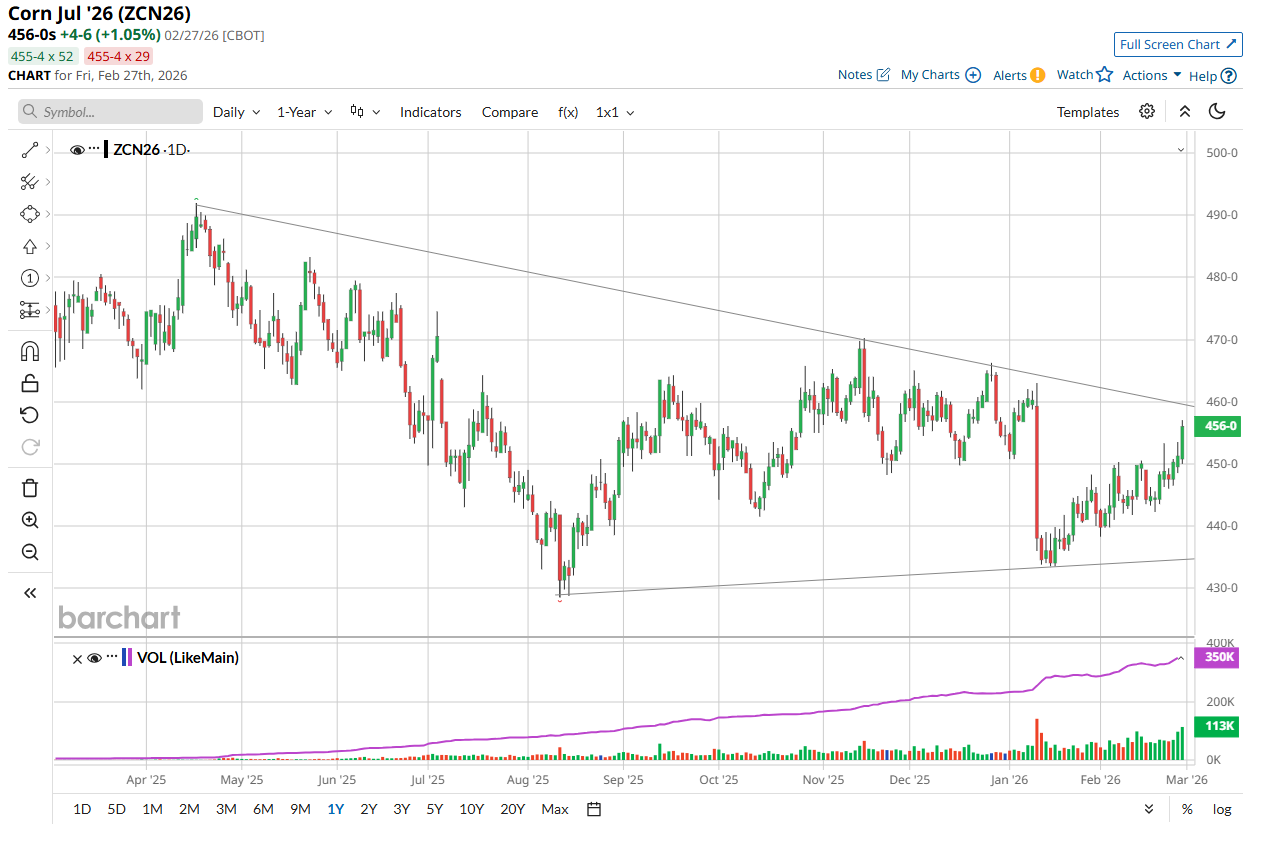Open the chart settings gear

1147,112
